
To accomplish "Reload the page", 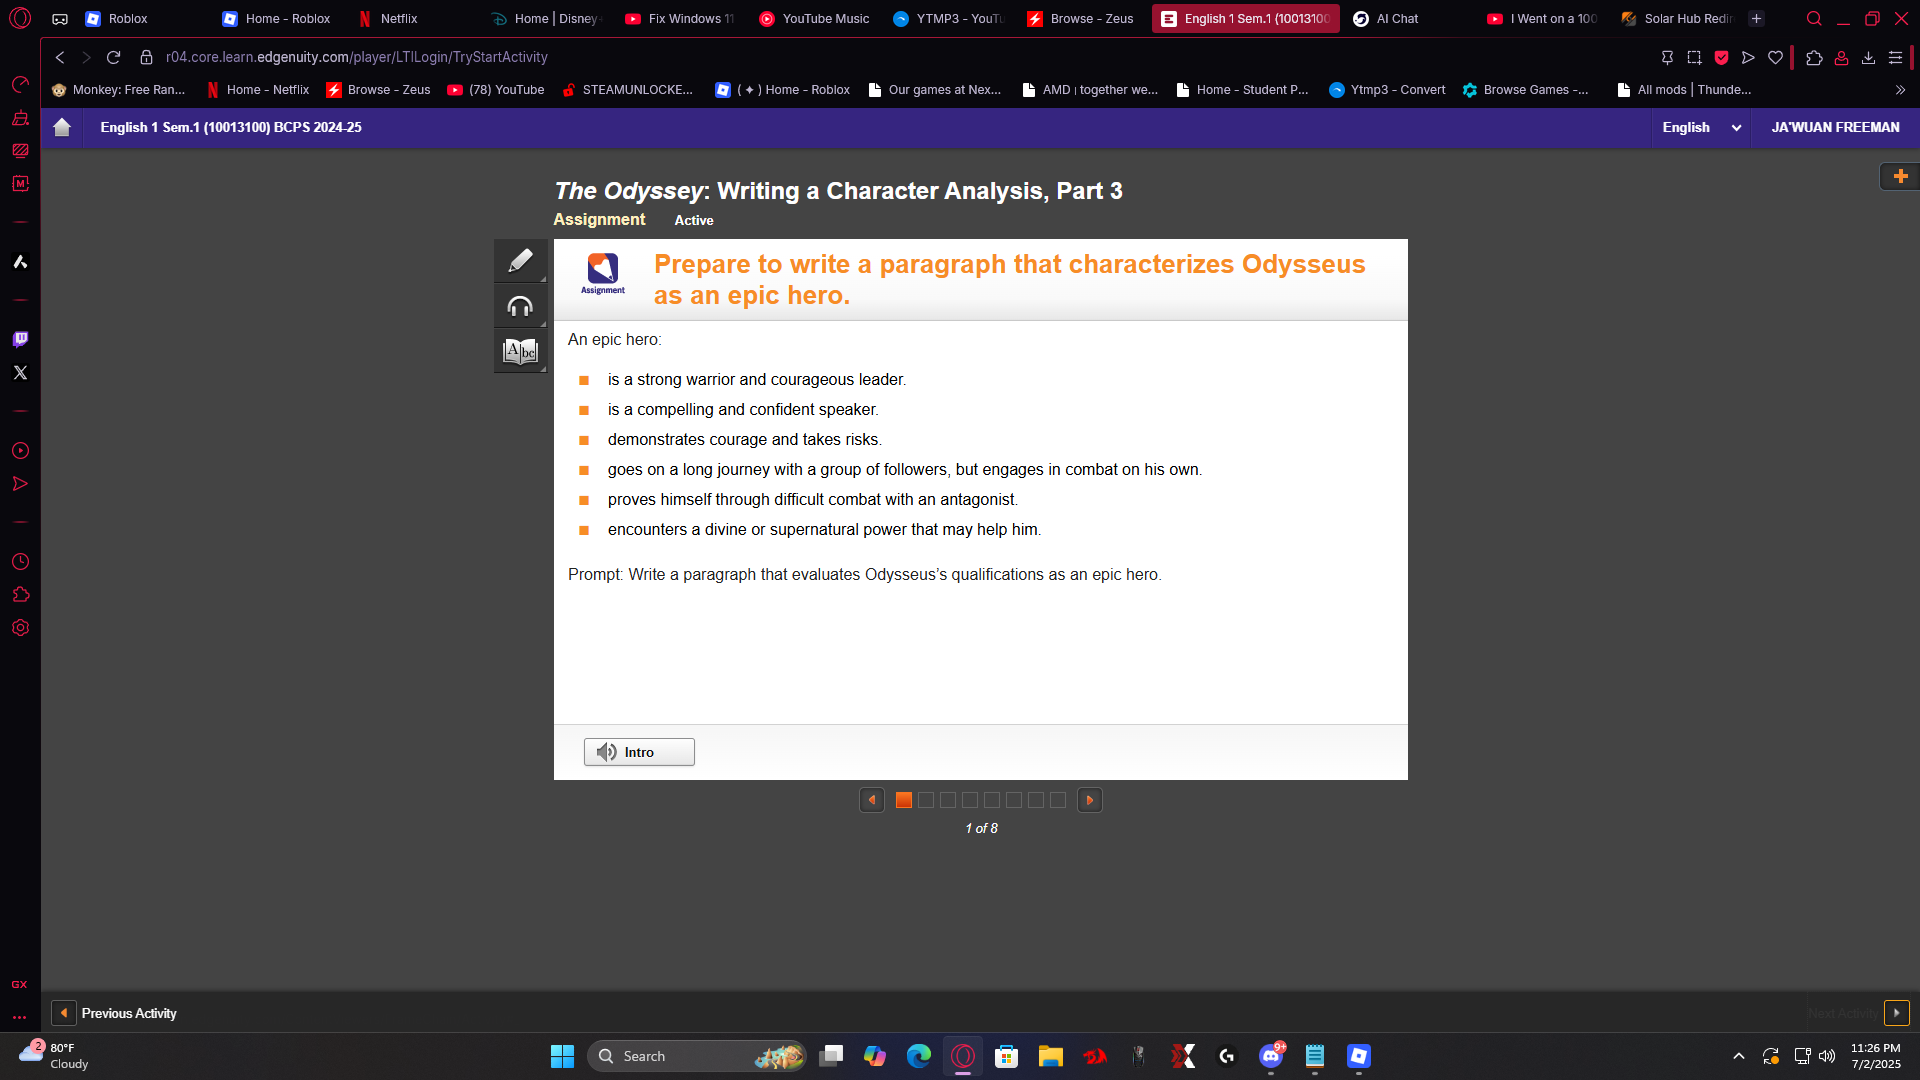I will [114, 57].
